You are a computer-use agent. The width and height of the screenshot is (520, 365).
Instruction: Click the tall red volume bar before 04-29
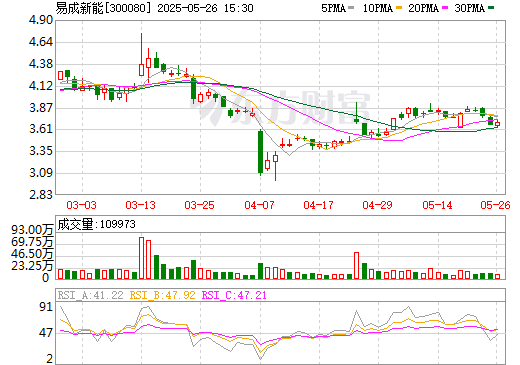[x=356, y=266]
